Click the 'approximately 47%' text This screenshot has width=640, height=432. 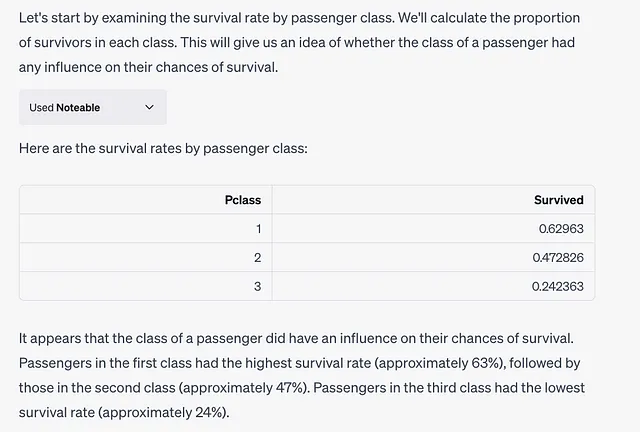(242, 387)
